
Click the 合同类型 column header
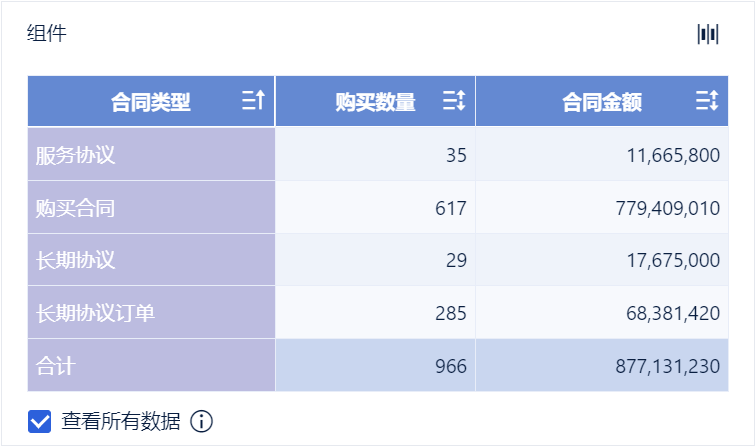150,102
